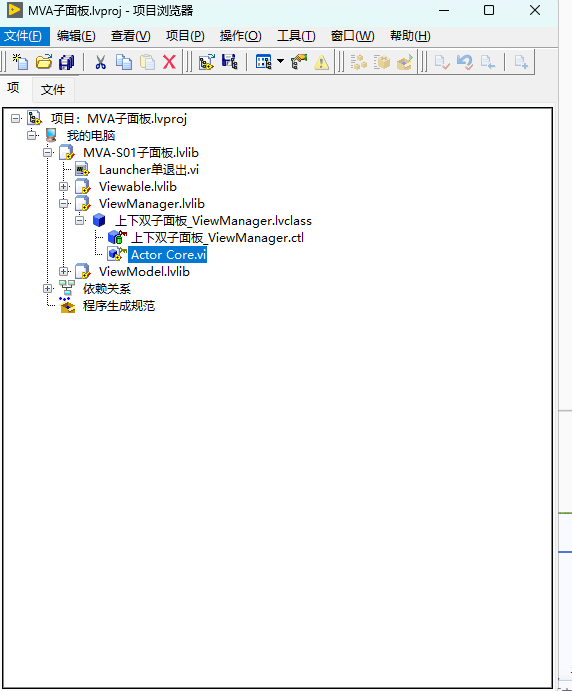Select the 我的电脑 text label

[91, 136]
